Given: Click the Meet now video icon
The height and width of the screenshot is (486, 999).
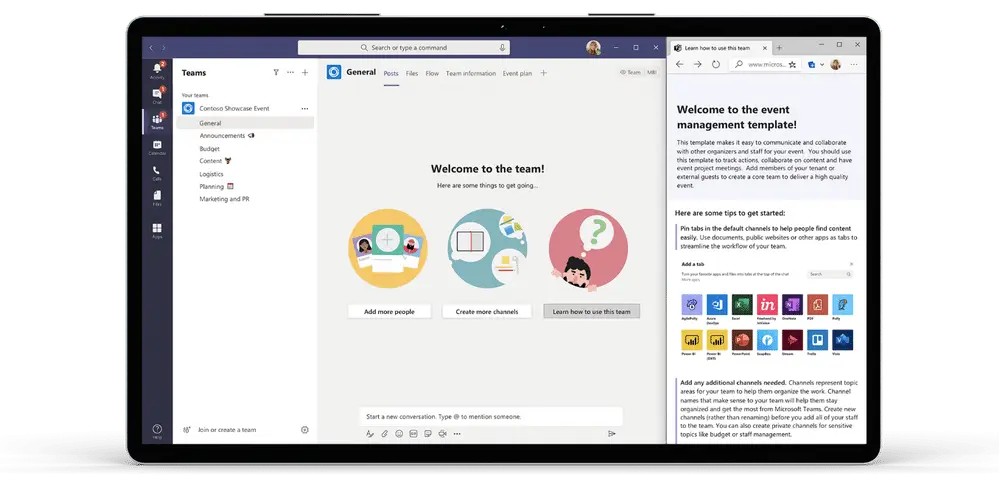Looking at the screenshot, I should 442,434.
